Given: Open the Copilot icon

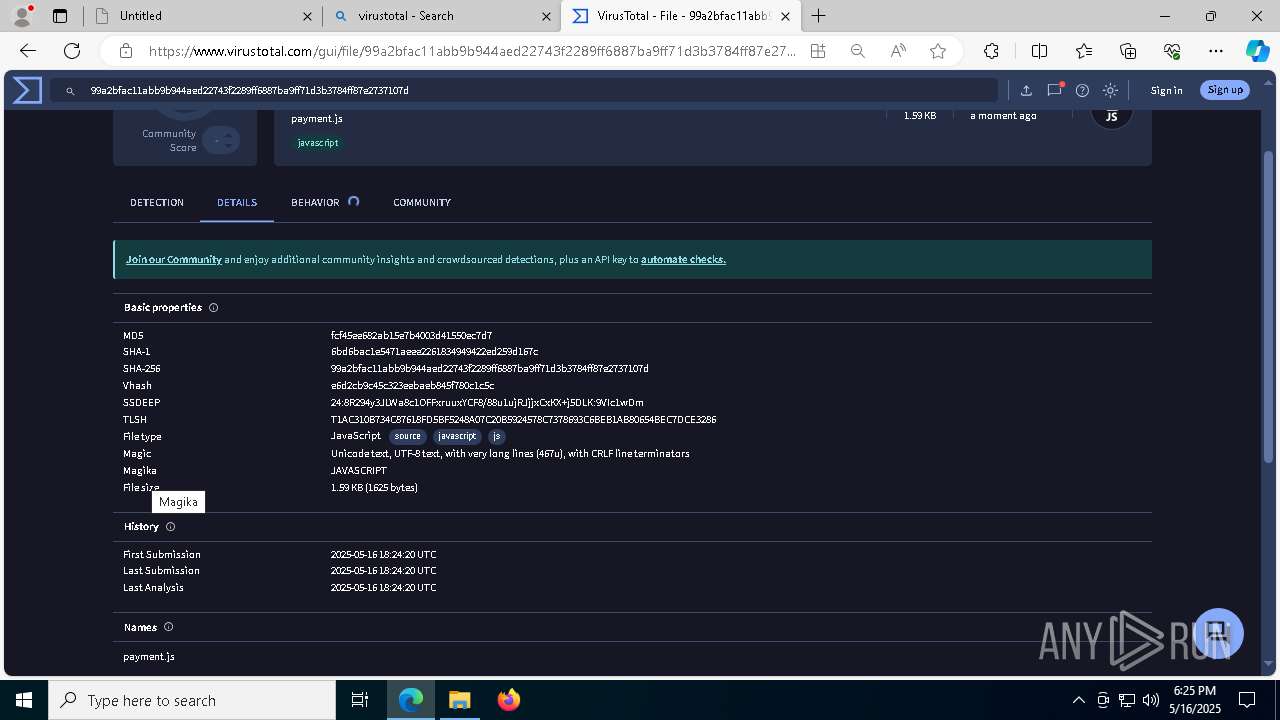Looking at the screenshot, I should [x=1257, y=51].
